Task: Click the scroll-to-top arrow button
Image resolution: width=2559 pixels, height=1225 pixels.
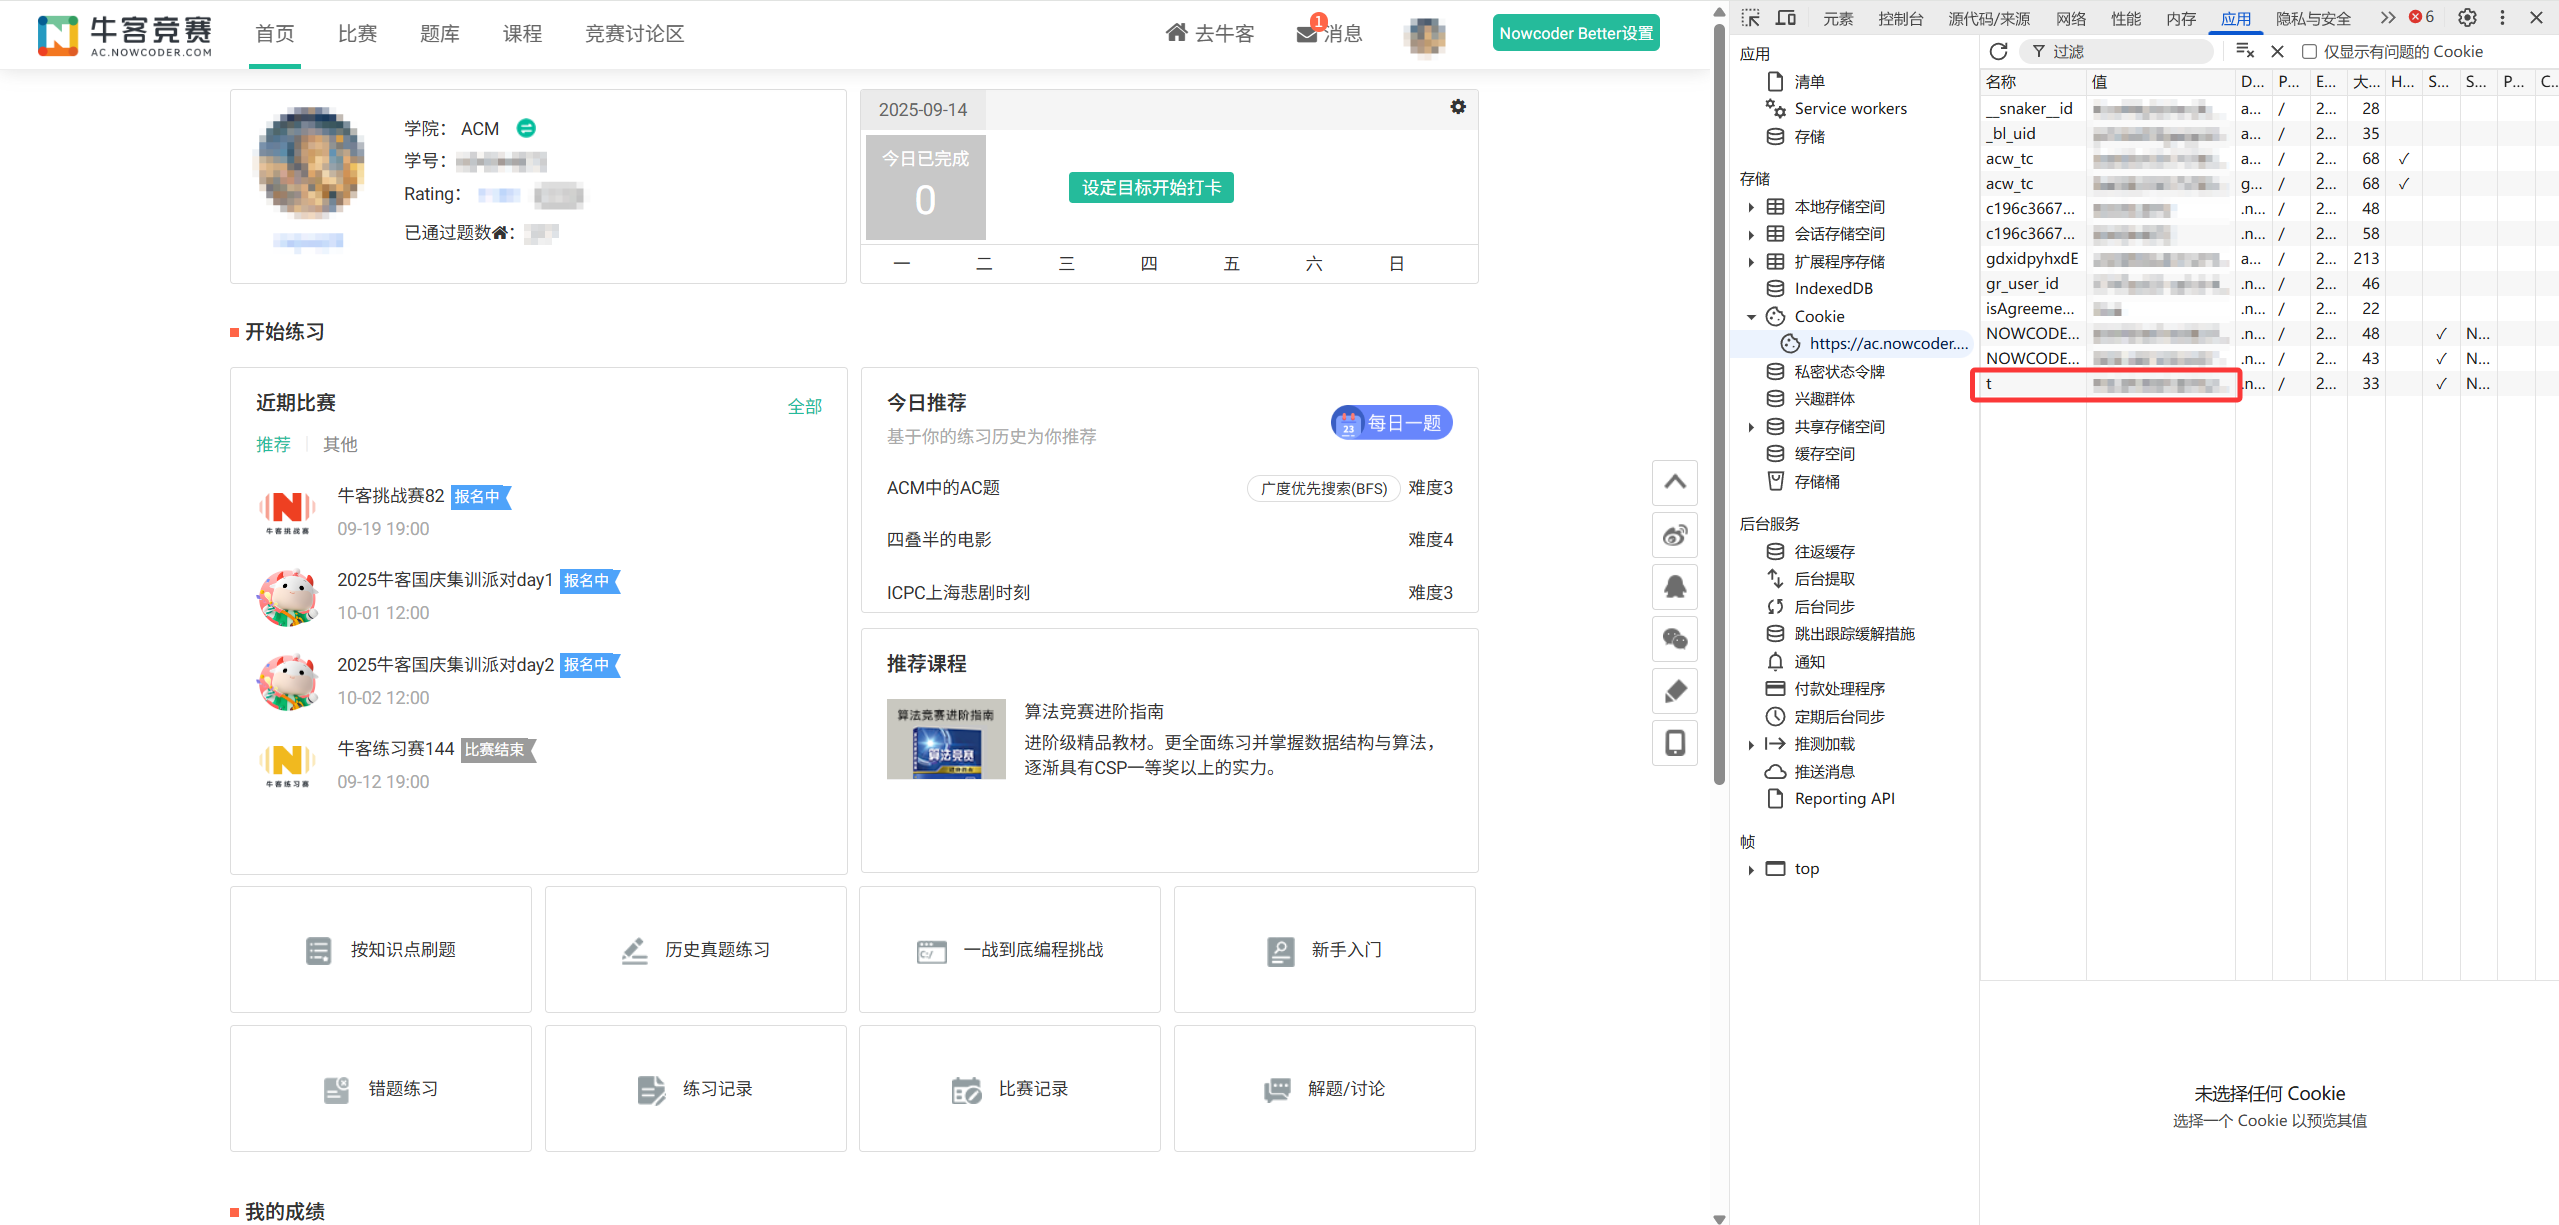Action: 1675,482
